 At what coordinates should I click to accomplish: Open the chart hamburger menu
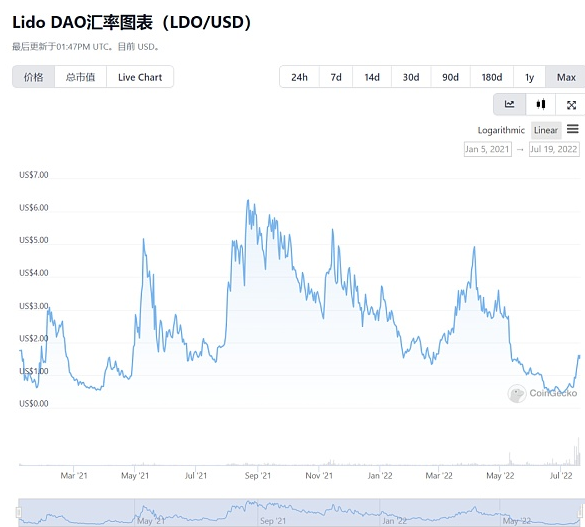pos(573,129)
